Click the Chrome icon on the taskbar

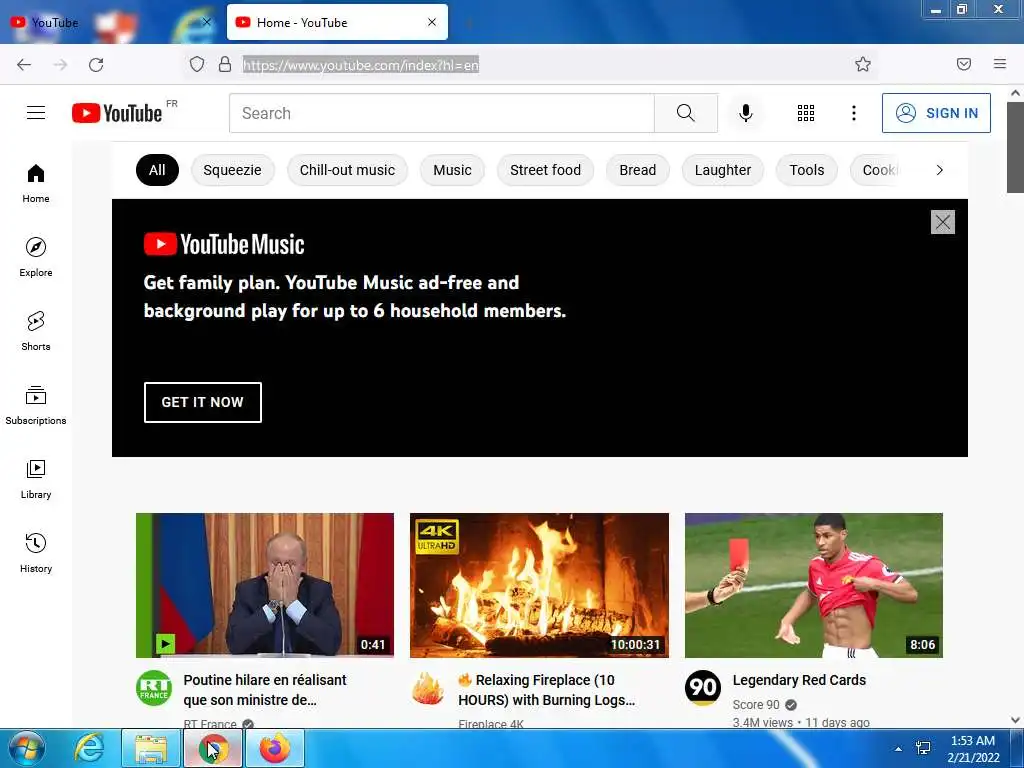213,748
